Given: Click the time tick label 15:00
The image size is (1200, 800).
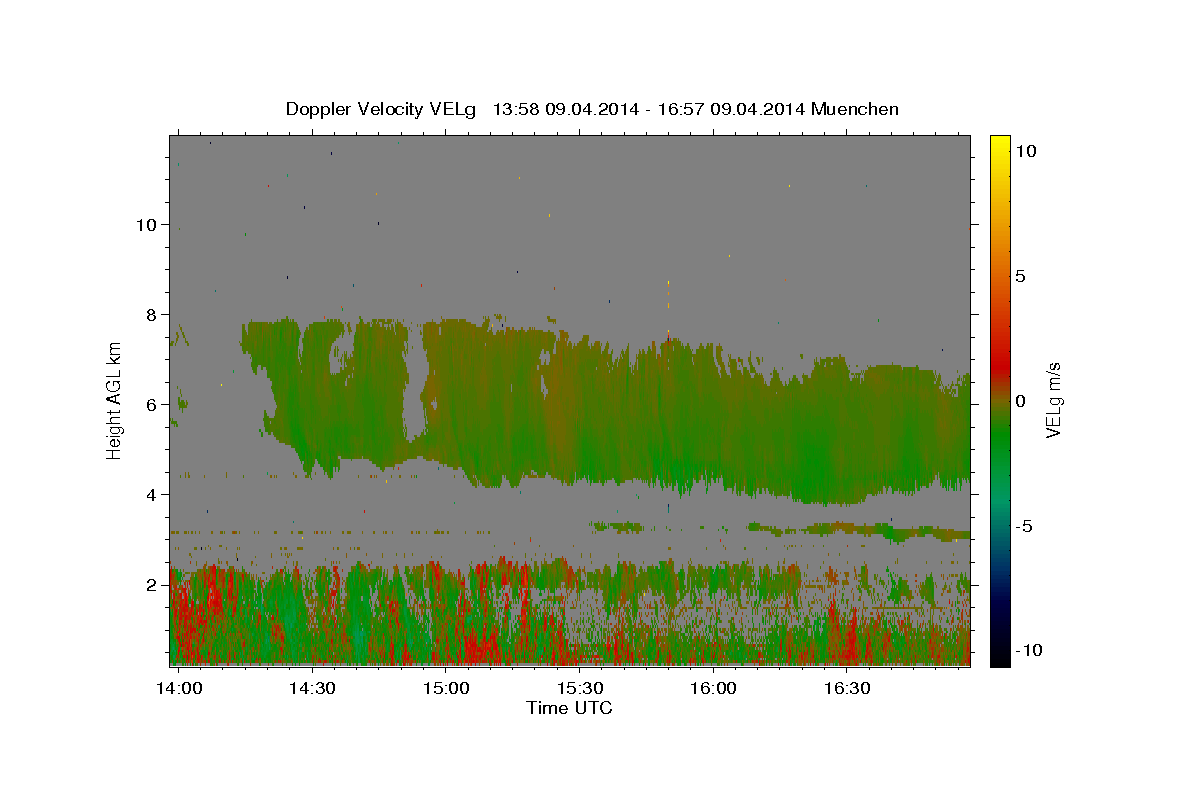Looking at the screenshot, I should click(x=446, y=689).
